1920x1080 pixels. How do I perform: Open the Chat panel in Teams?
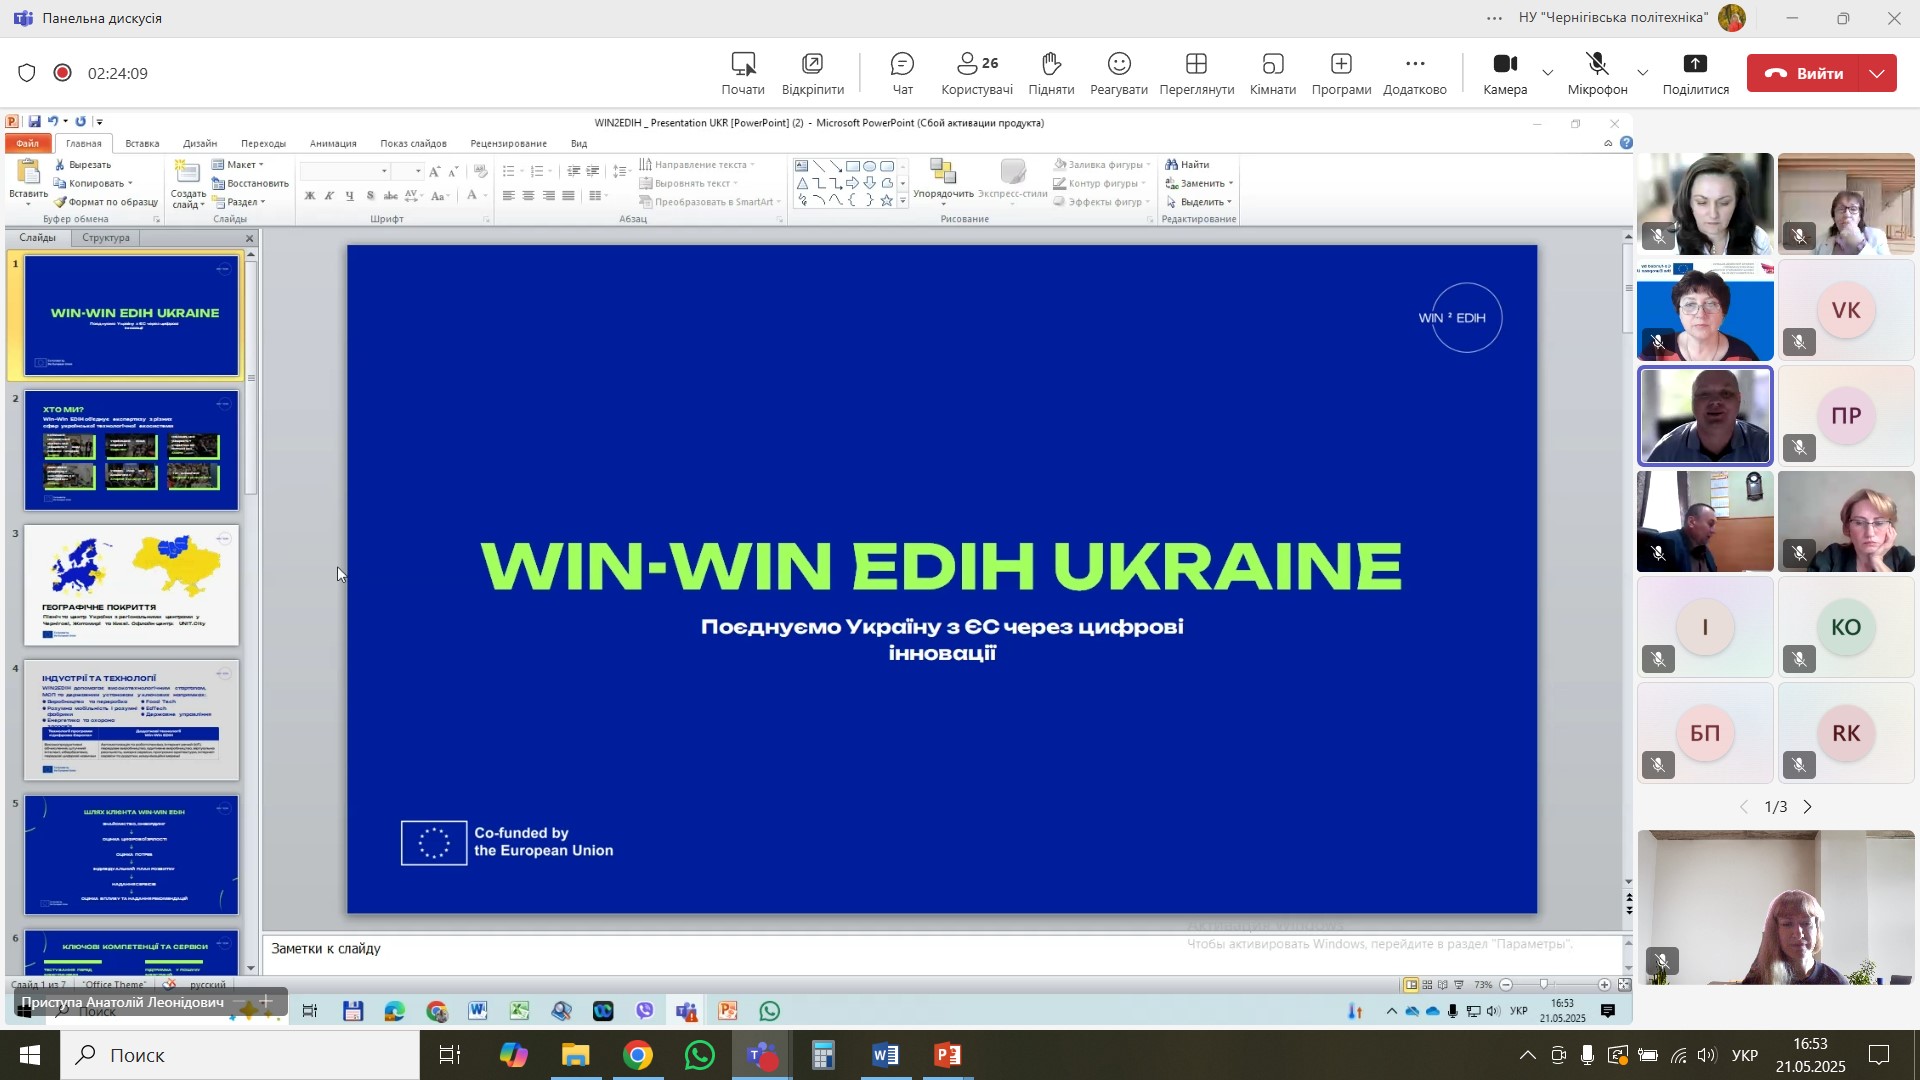[902, 74]
